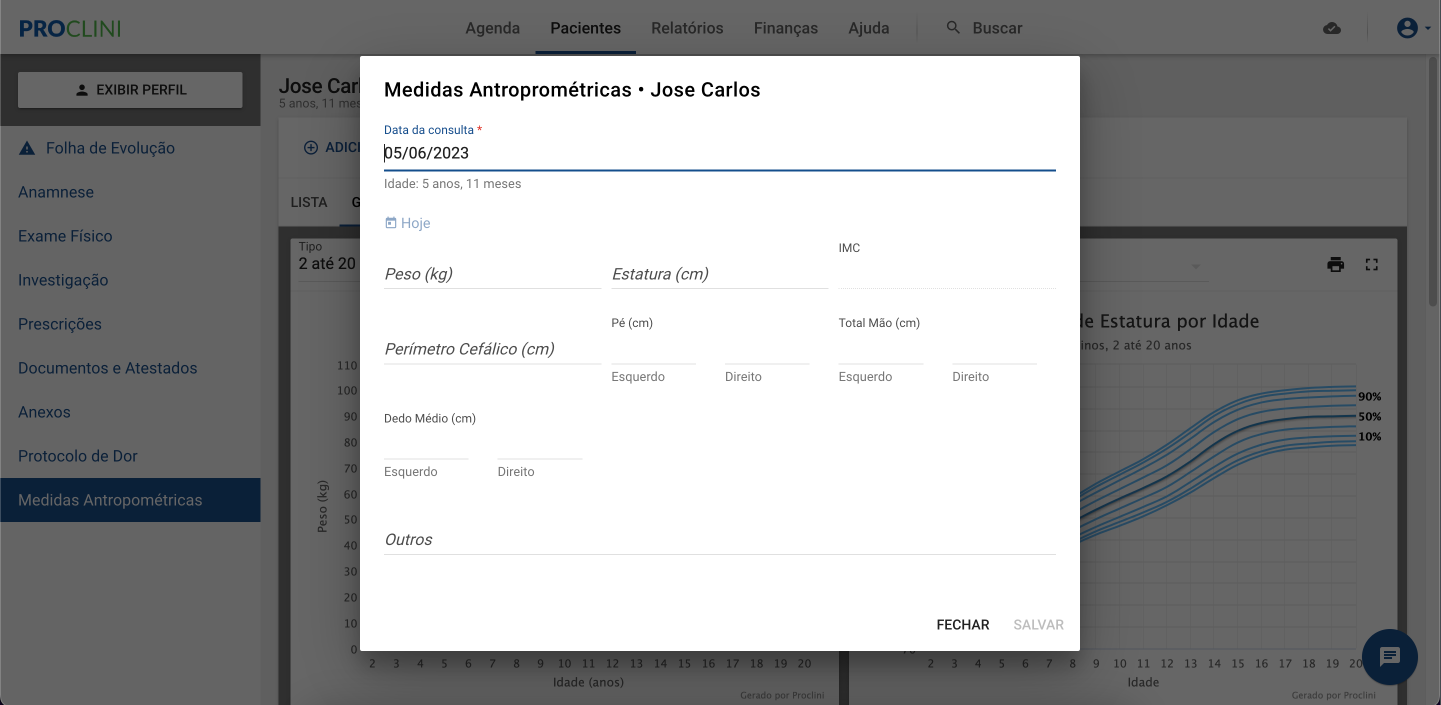
Task: Click the Data da consulta field
Action: 719,153
